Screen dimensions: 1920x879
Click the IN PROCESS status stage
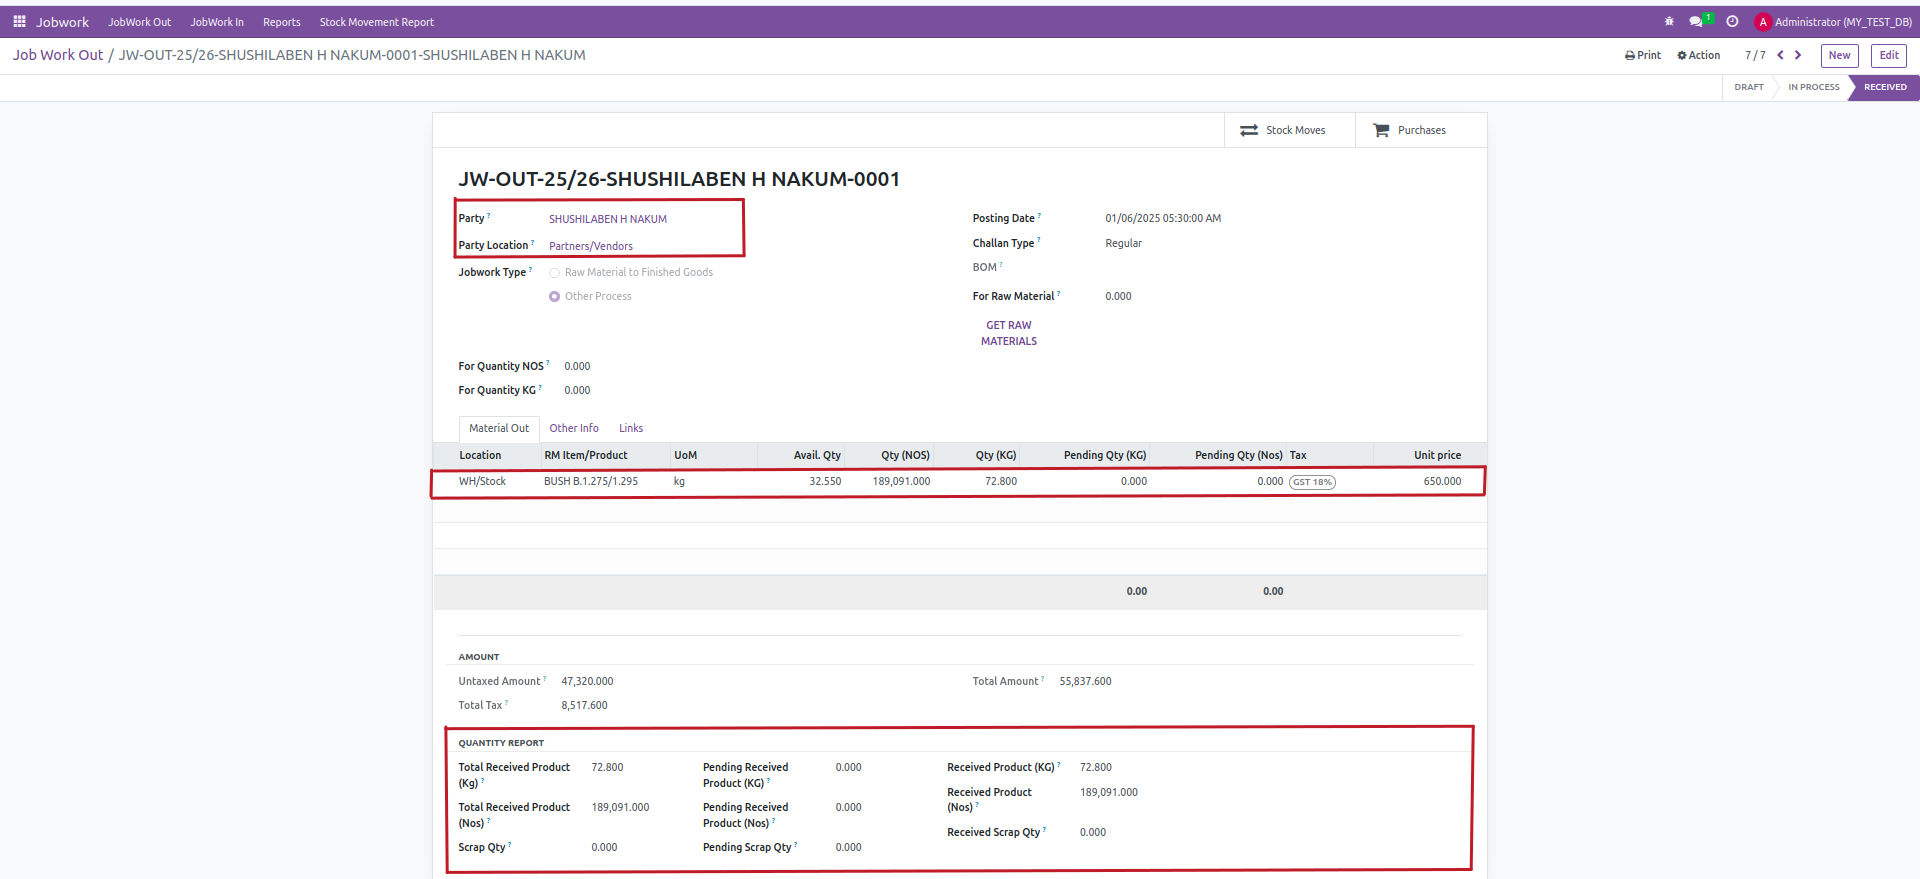tap(1813, 87)
